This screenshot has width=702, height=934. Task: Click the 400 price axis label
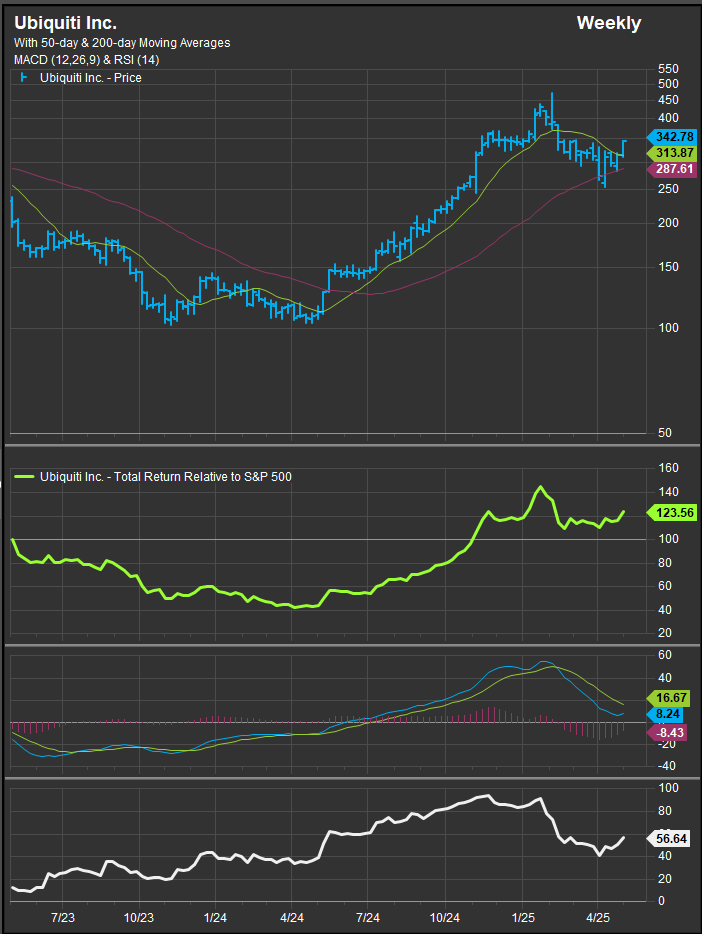(668, 118)
